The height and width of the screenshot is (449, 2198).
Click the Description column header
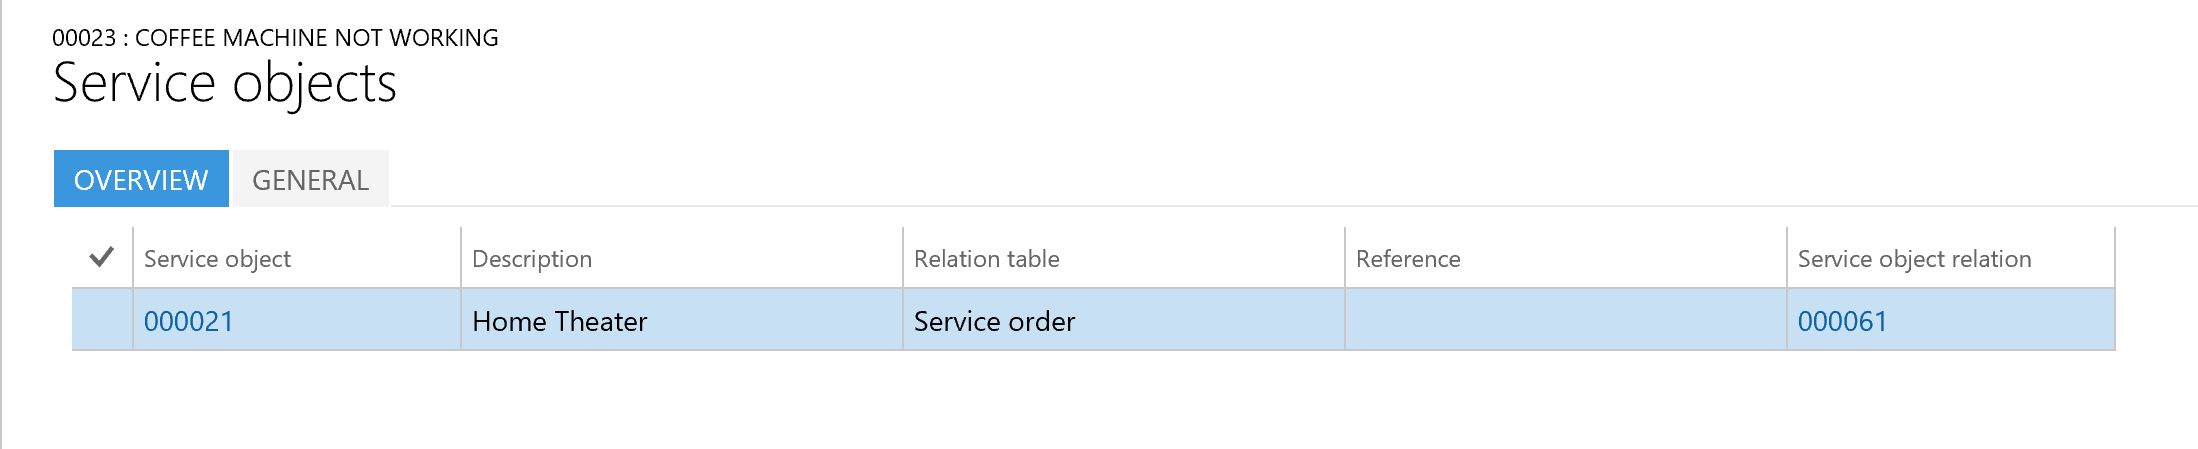click(x=532, y=259)
